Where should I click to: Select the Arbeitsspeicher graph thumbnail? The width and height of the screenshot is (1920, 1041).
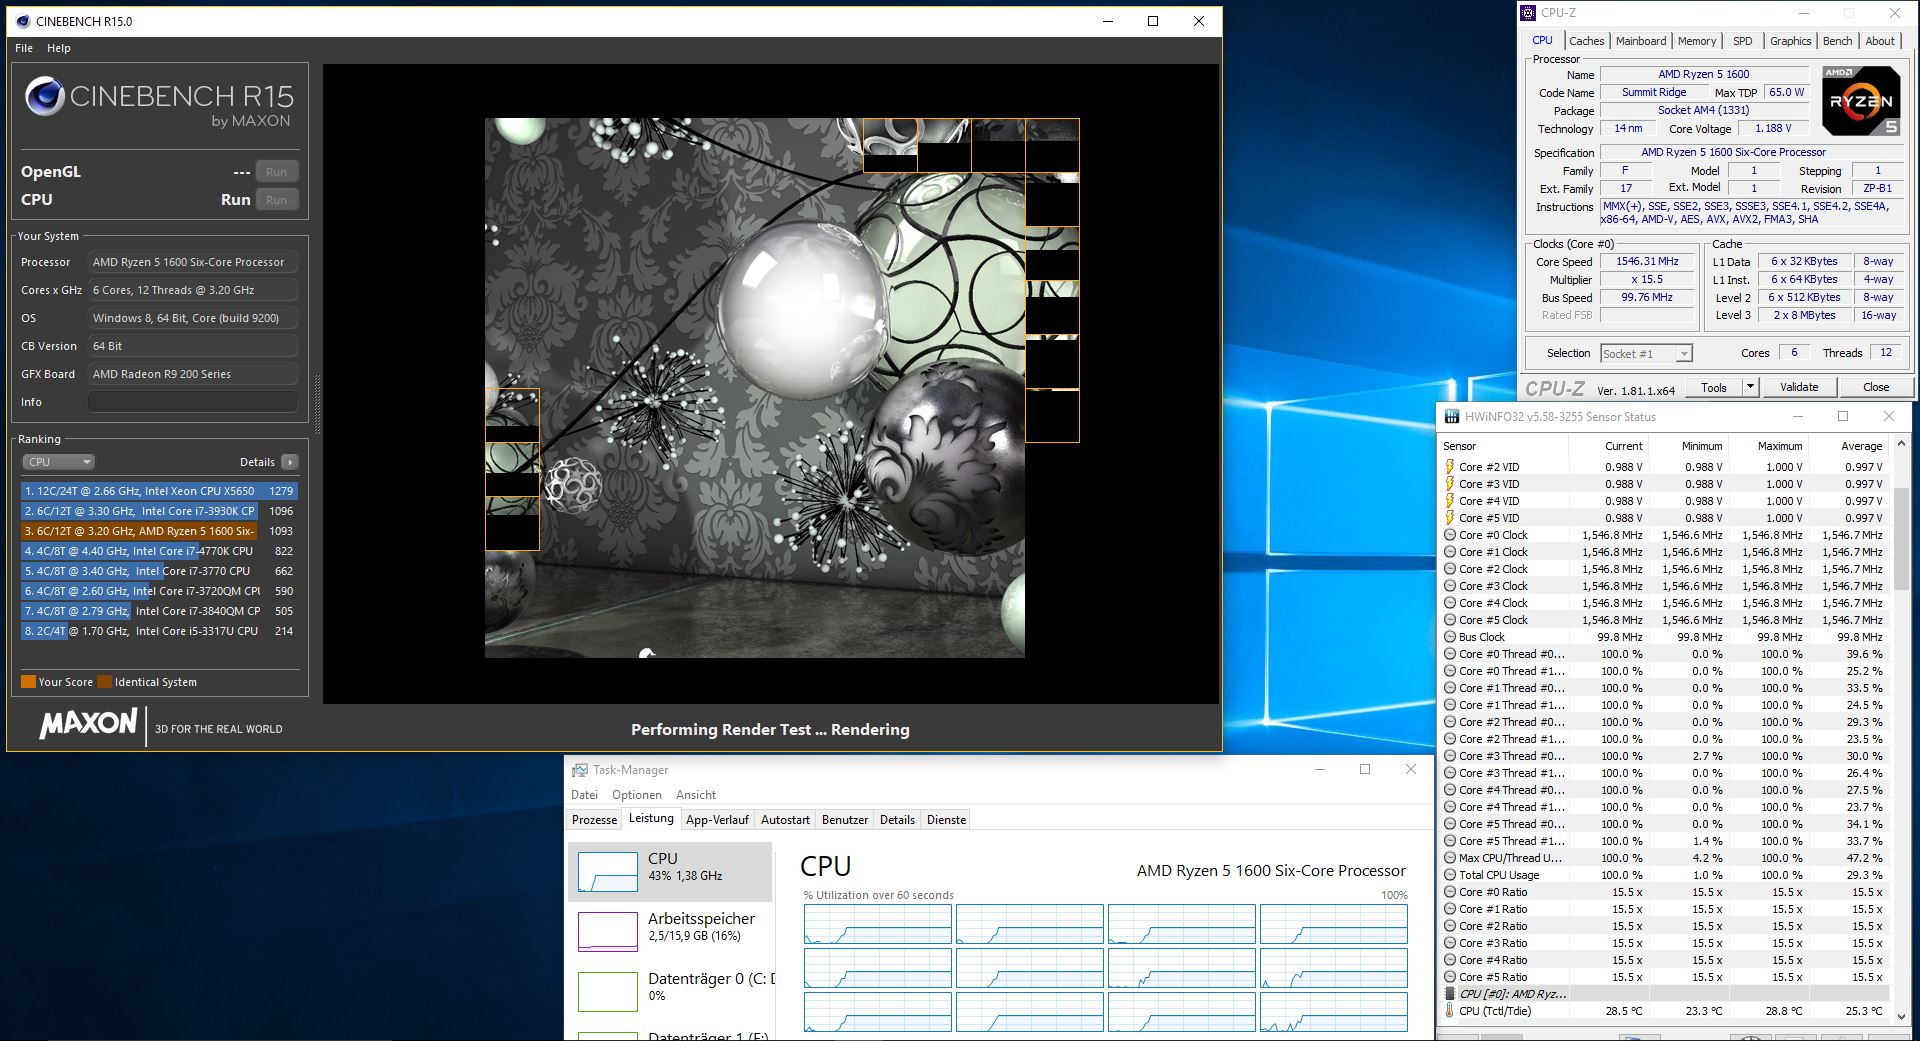pyautogui.click(x=607, y=931)
